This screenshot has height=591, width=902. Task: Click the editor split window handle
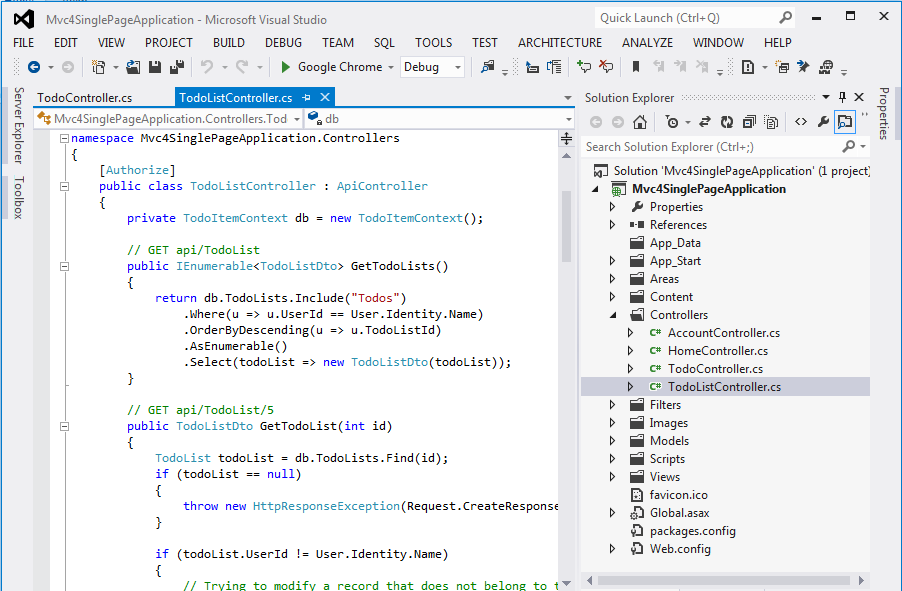(567, 138)
